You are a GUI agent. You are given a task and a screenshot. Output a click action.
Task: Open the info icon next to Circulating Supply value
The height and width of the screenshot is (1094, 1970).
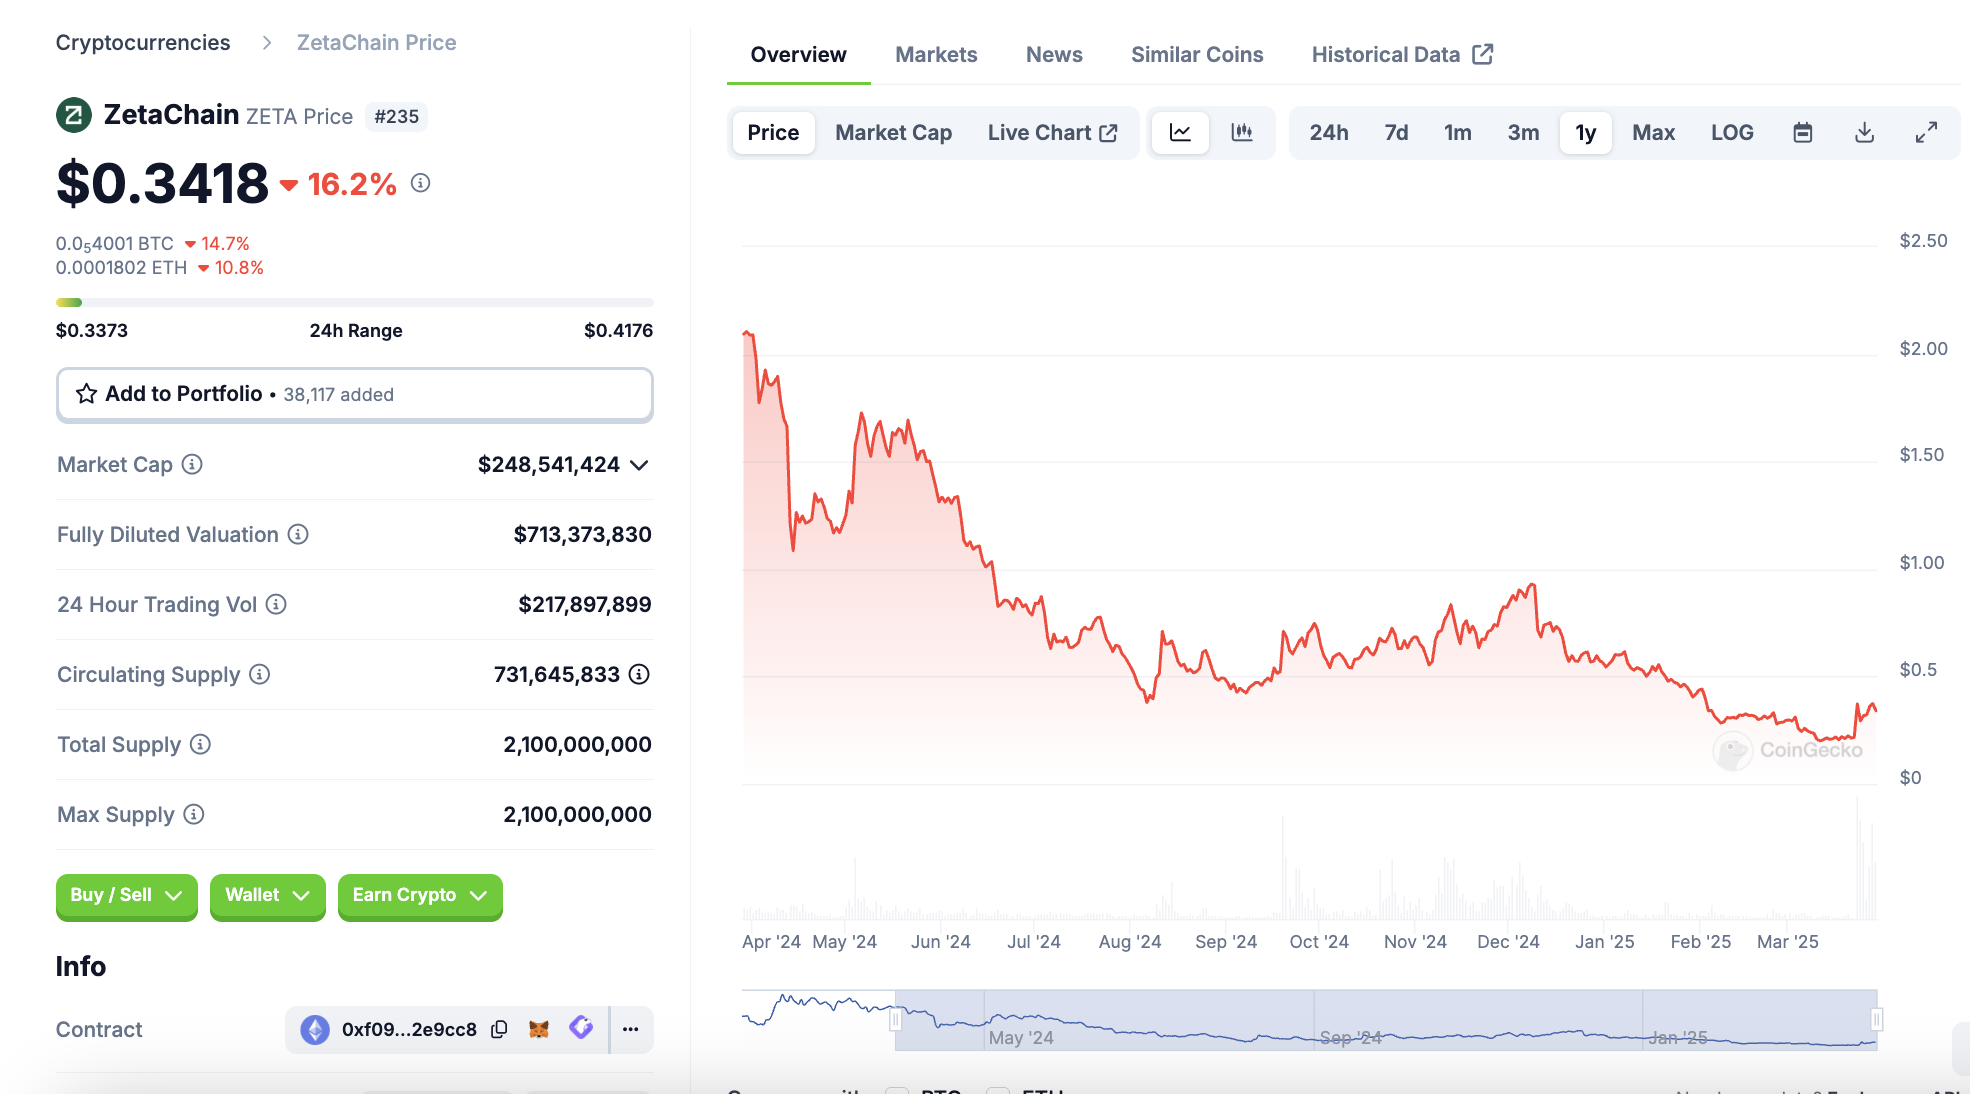point(639,674)
